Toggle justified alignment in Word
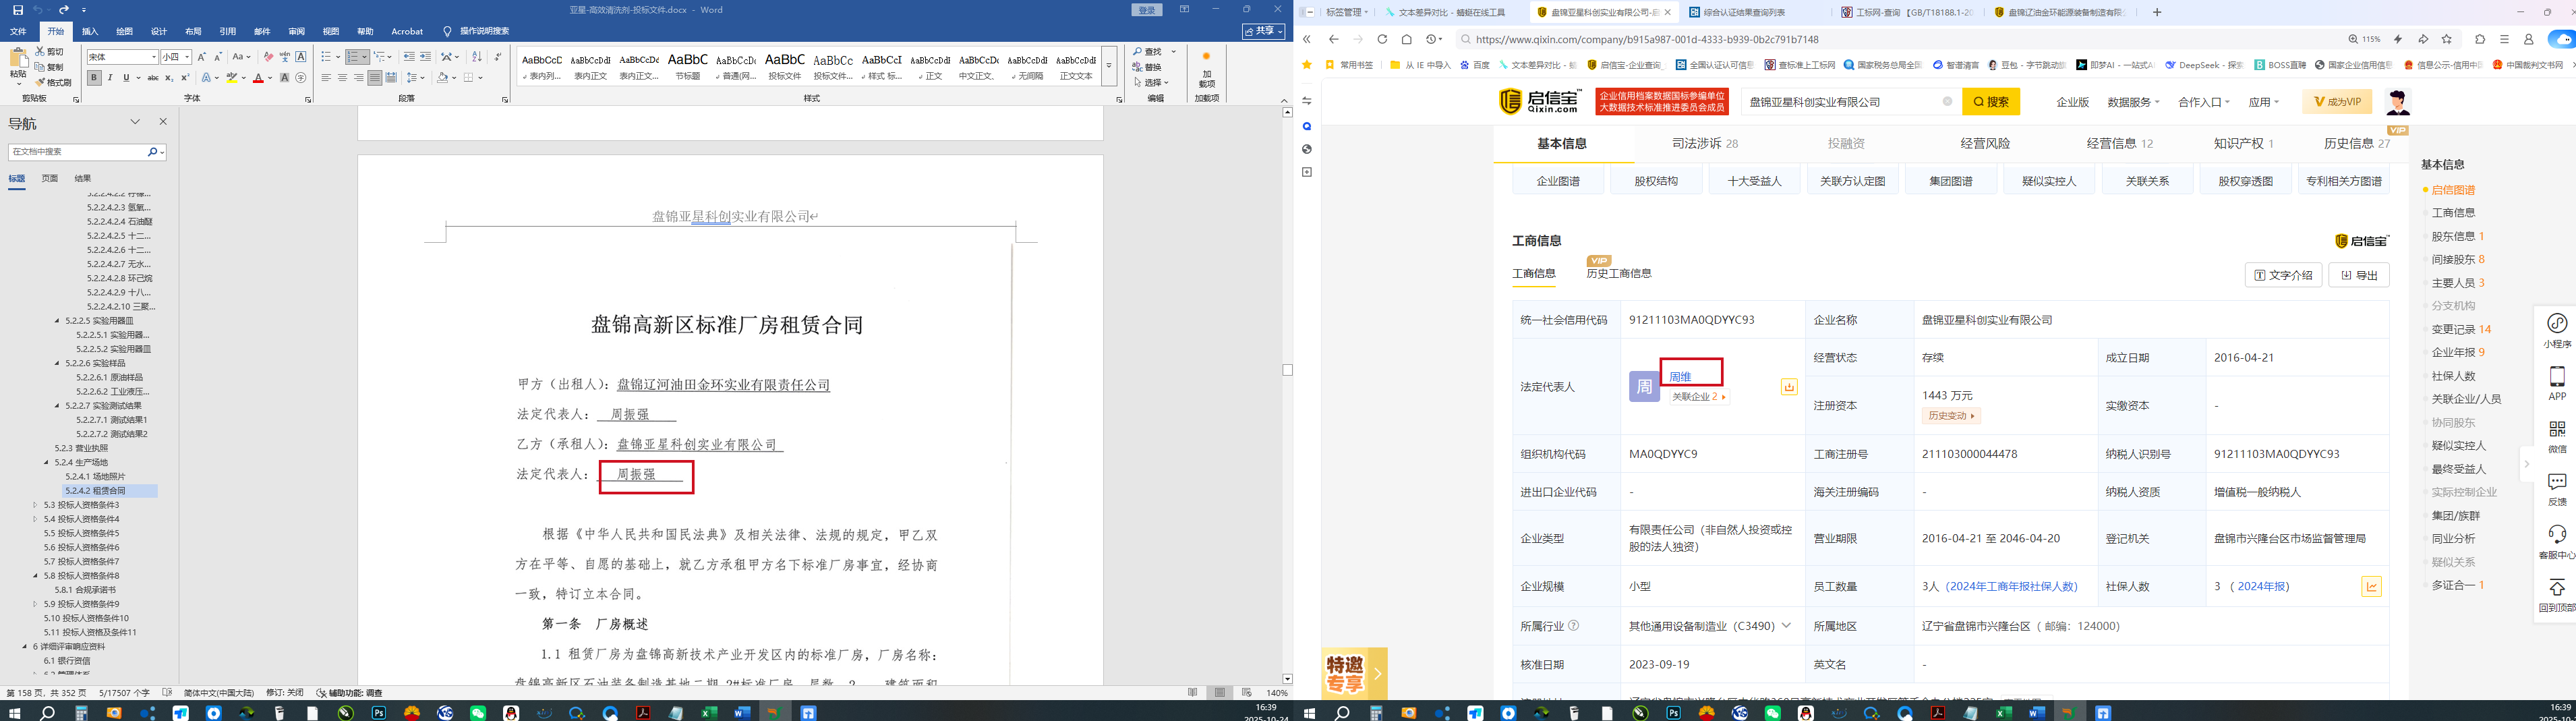 [374, 78]
